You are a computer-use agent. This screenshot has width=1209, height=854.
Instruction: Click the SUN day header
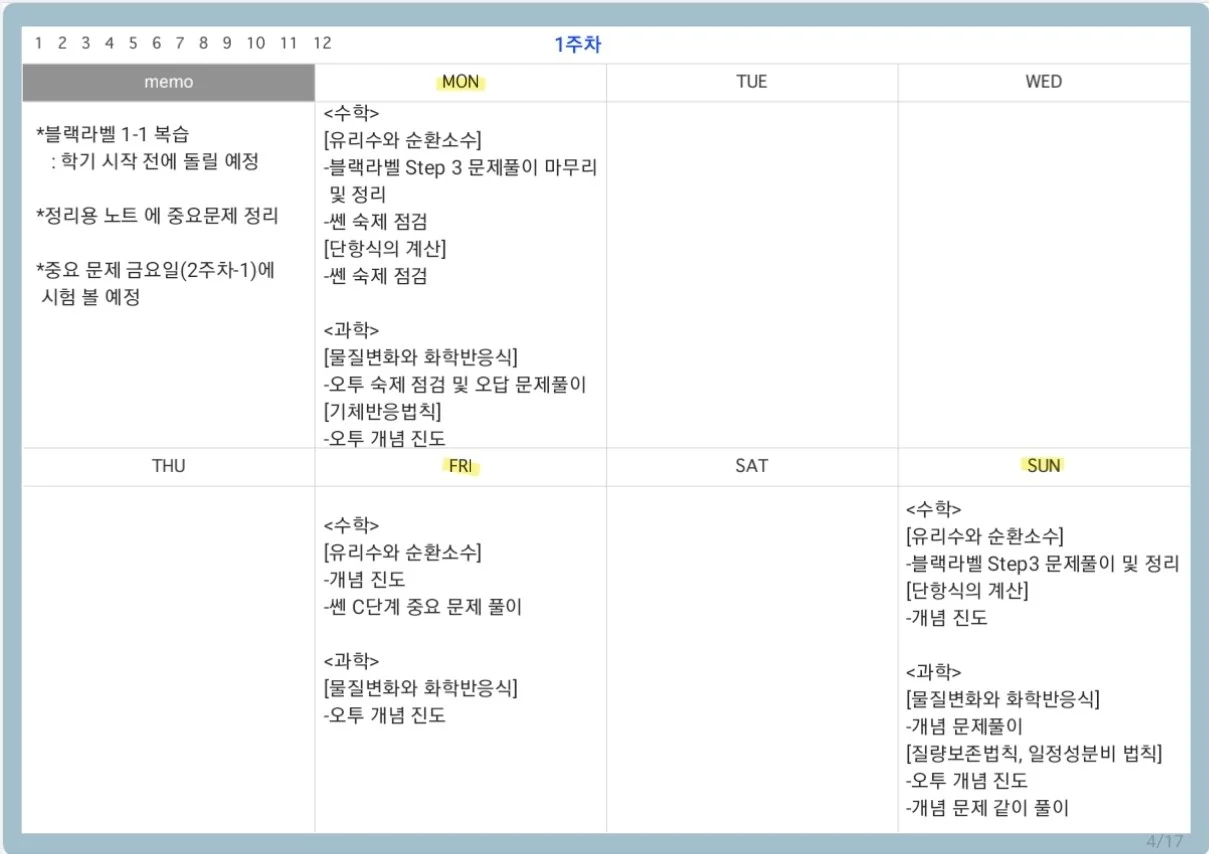[1044, 466]
